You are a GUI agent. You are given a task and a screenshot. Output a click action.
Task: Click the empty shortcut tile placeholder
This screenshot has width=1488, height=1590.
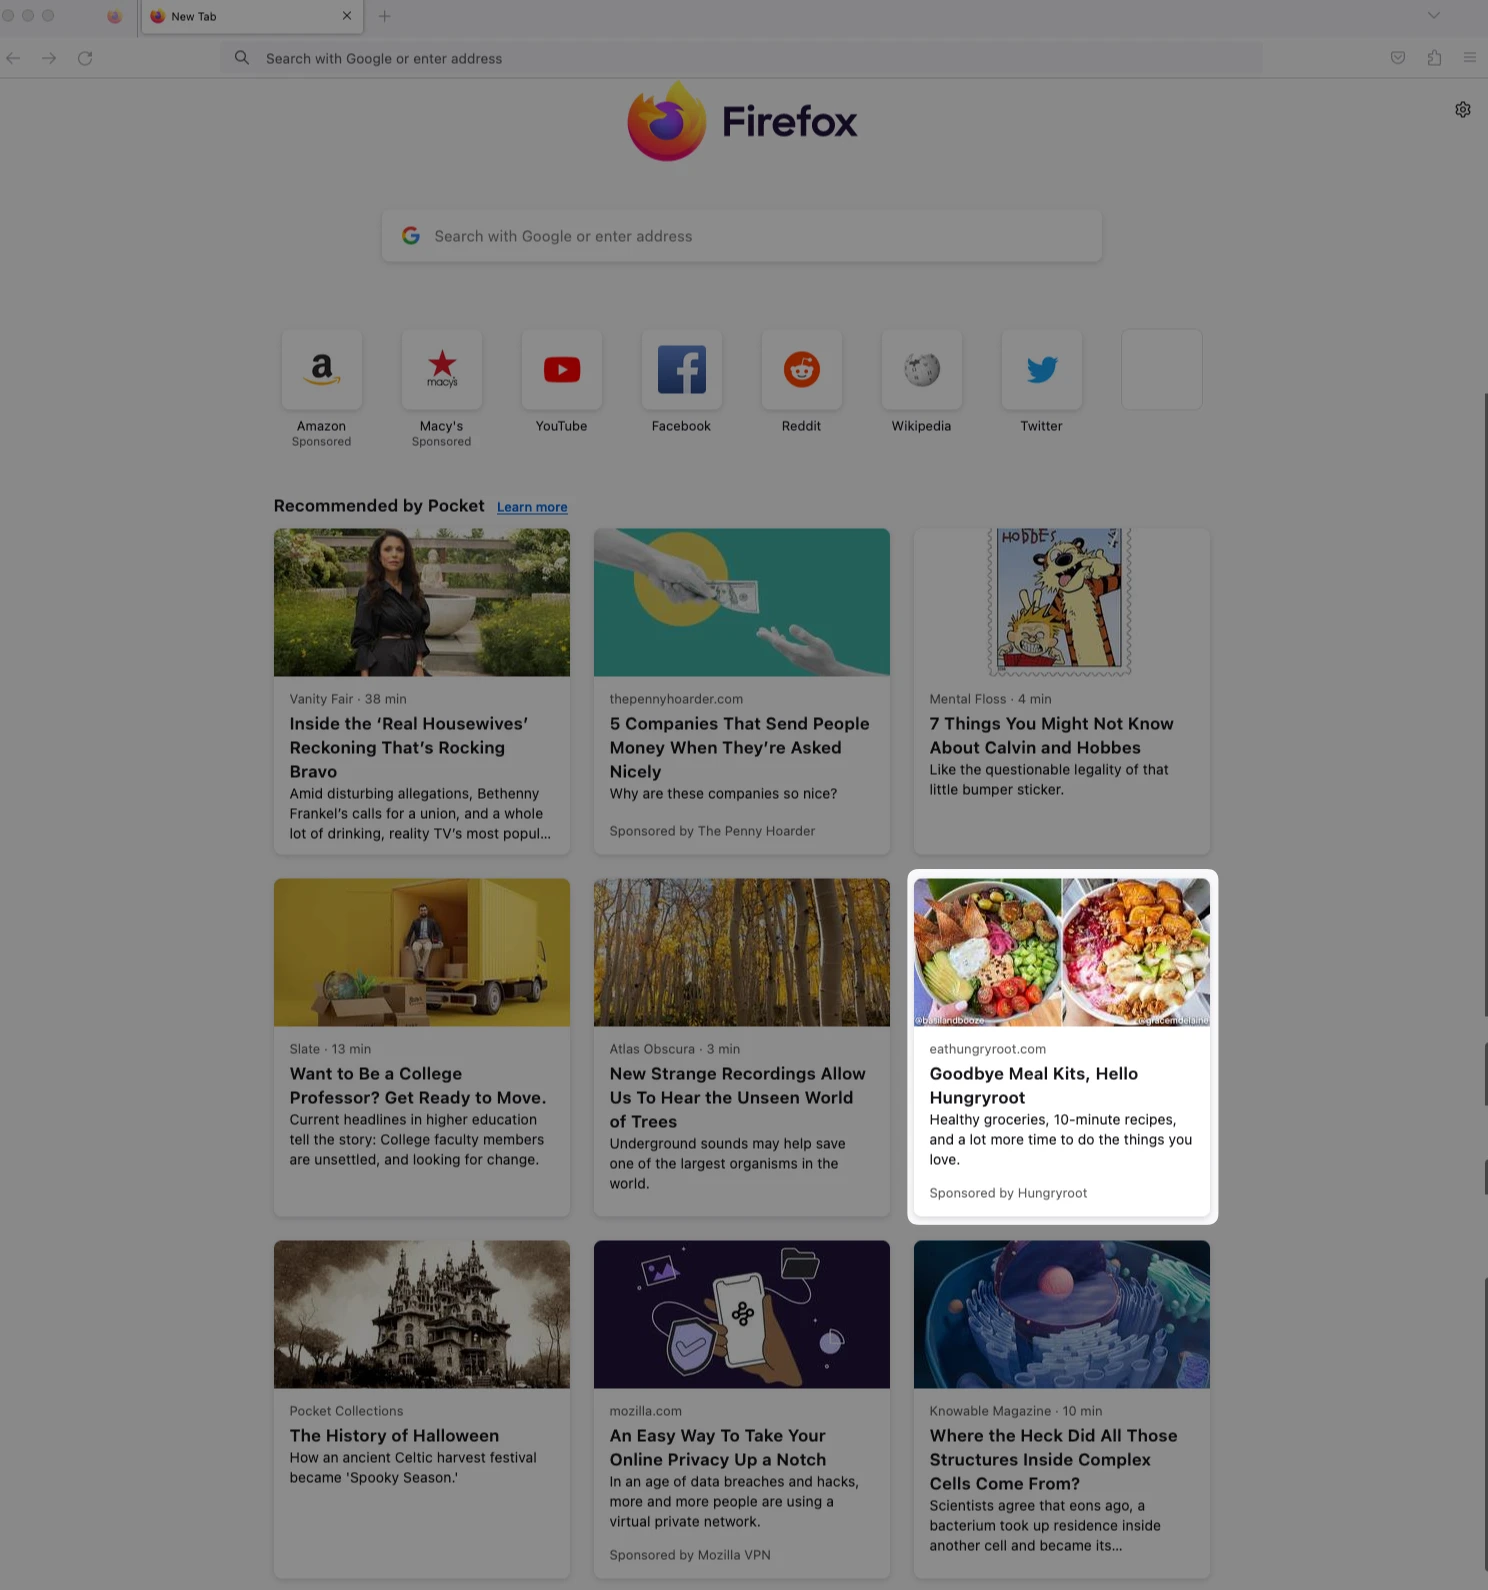click(x=1162, y=370)
